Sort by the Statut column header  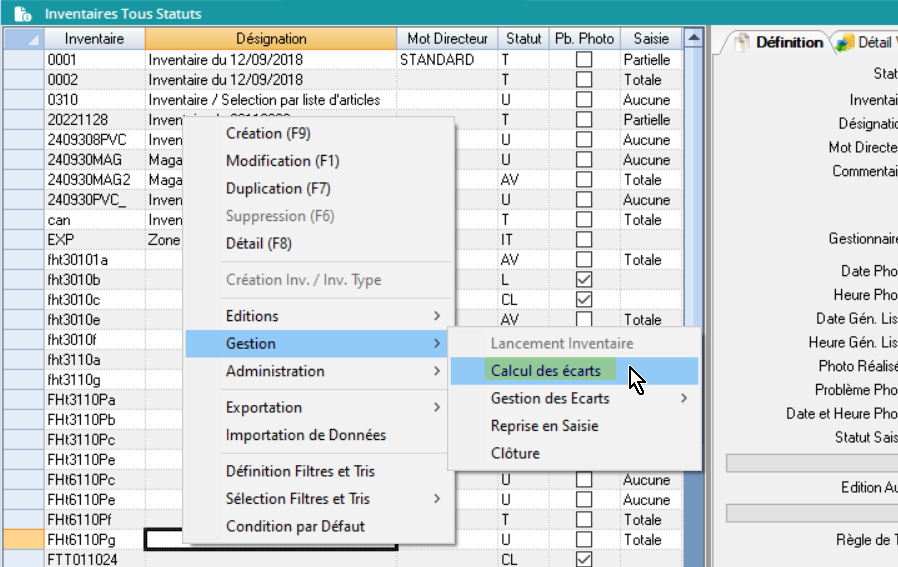click(x=523, y=39)
